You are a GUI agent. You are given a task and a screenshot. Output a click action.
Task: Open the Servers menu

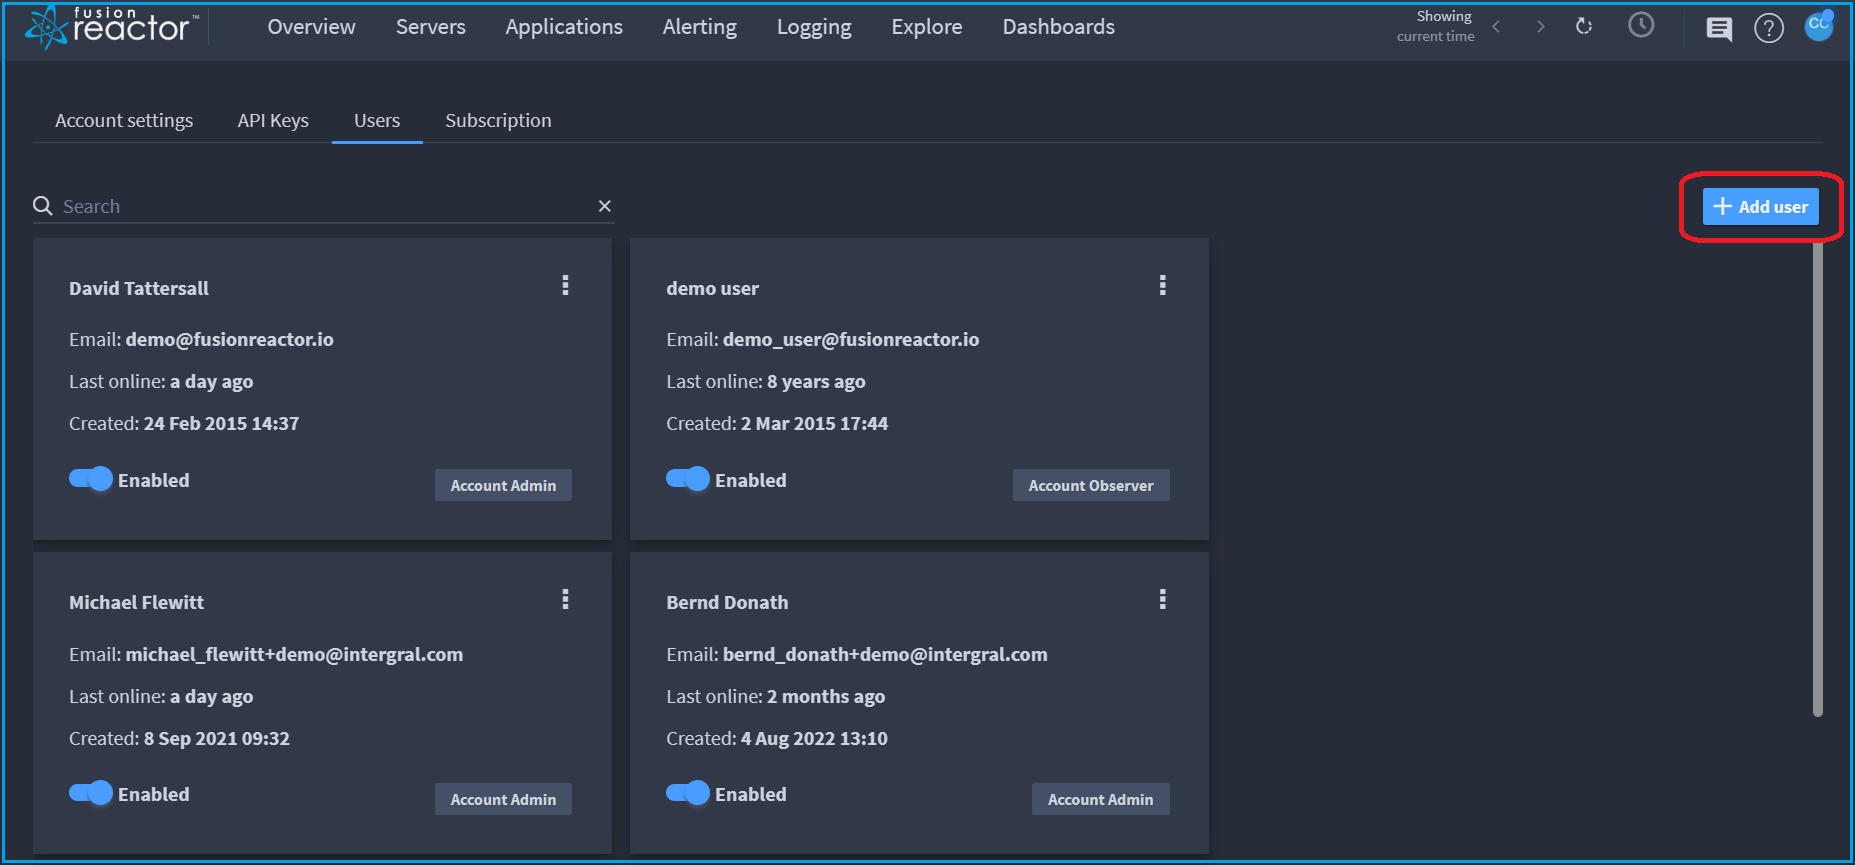(x=431, y=27)
